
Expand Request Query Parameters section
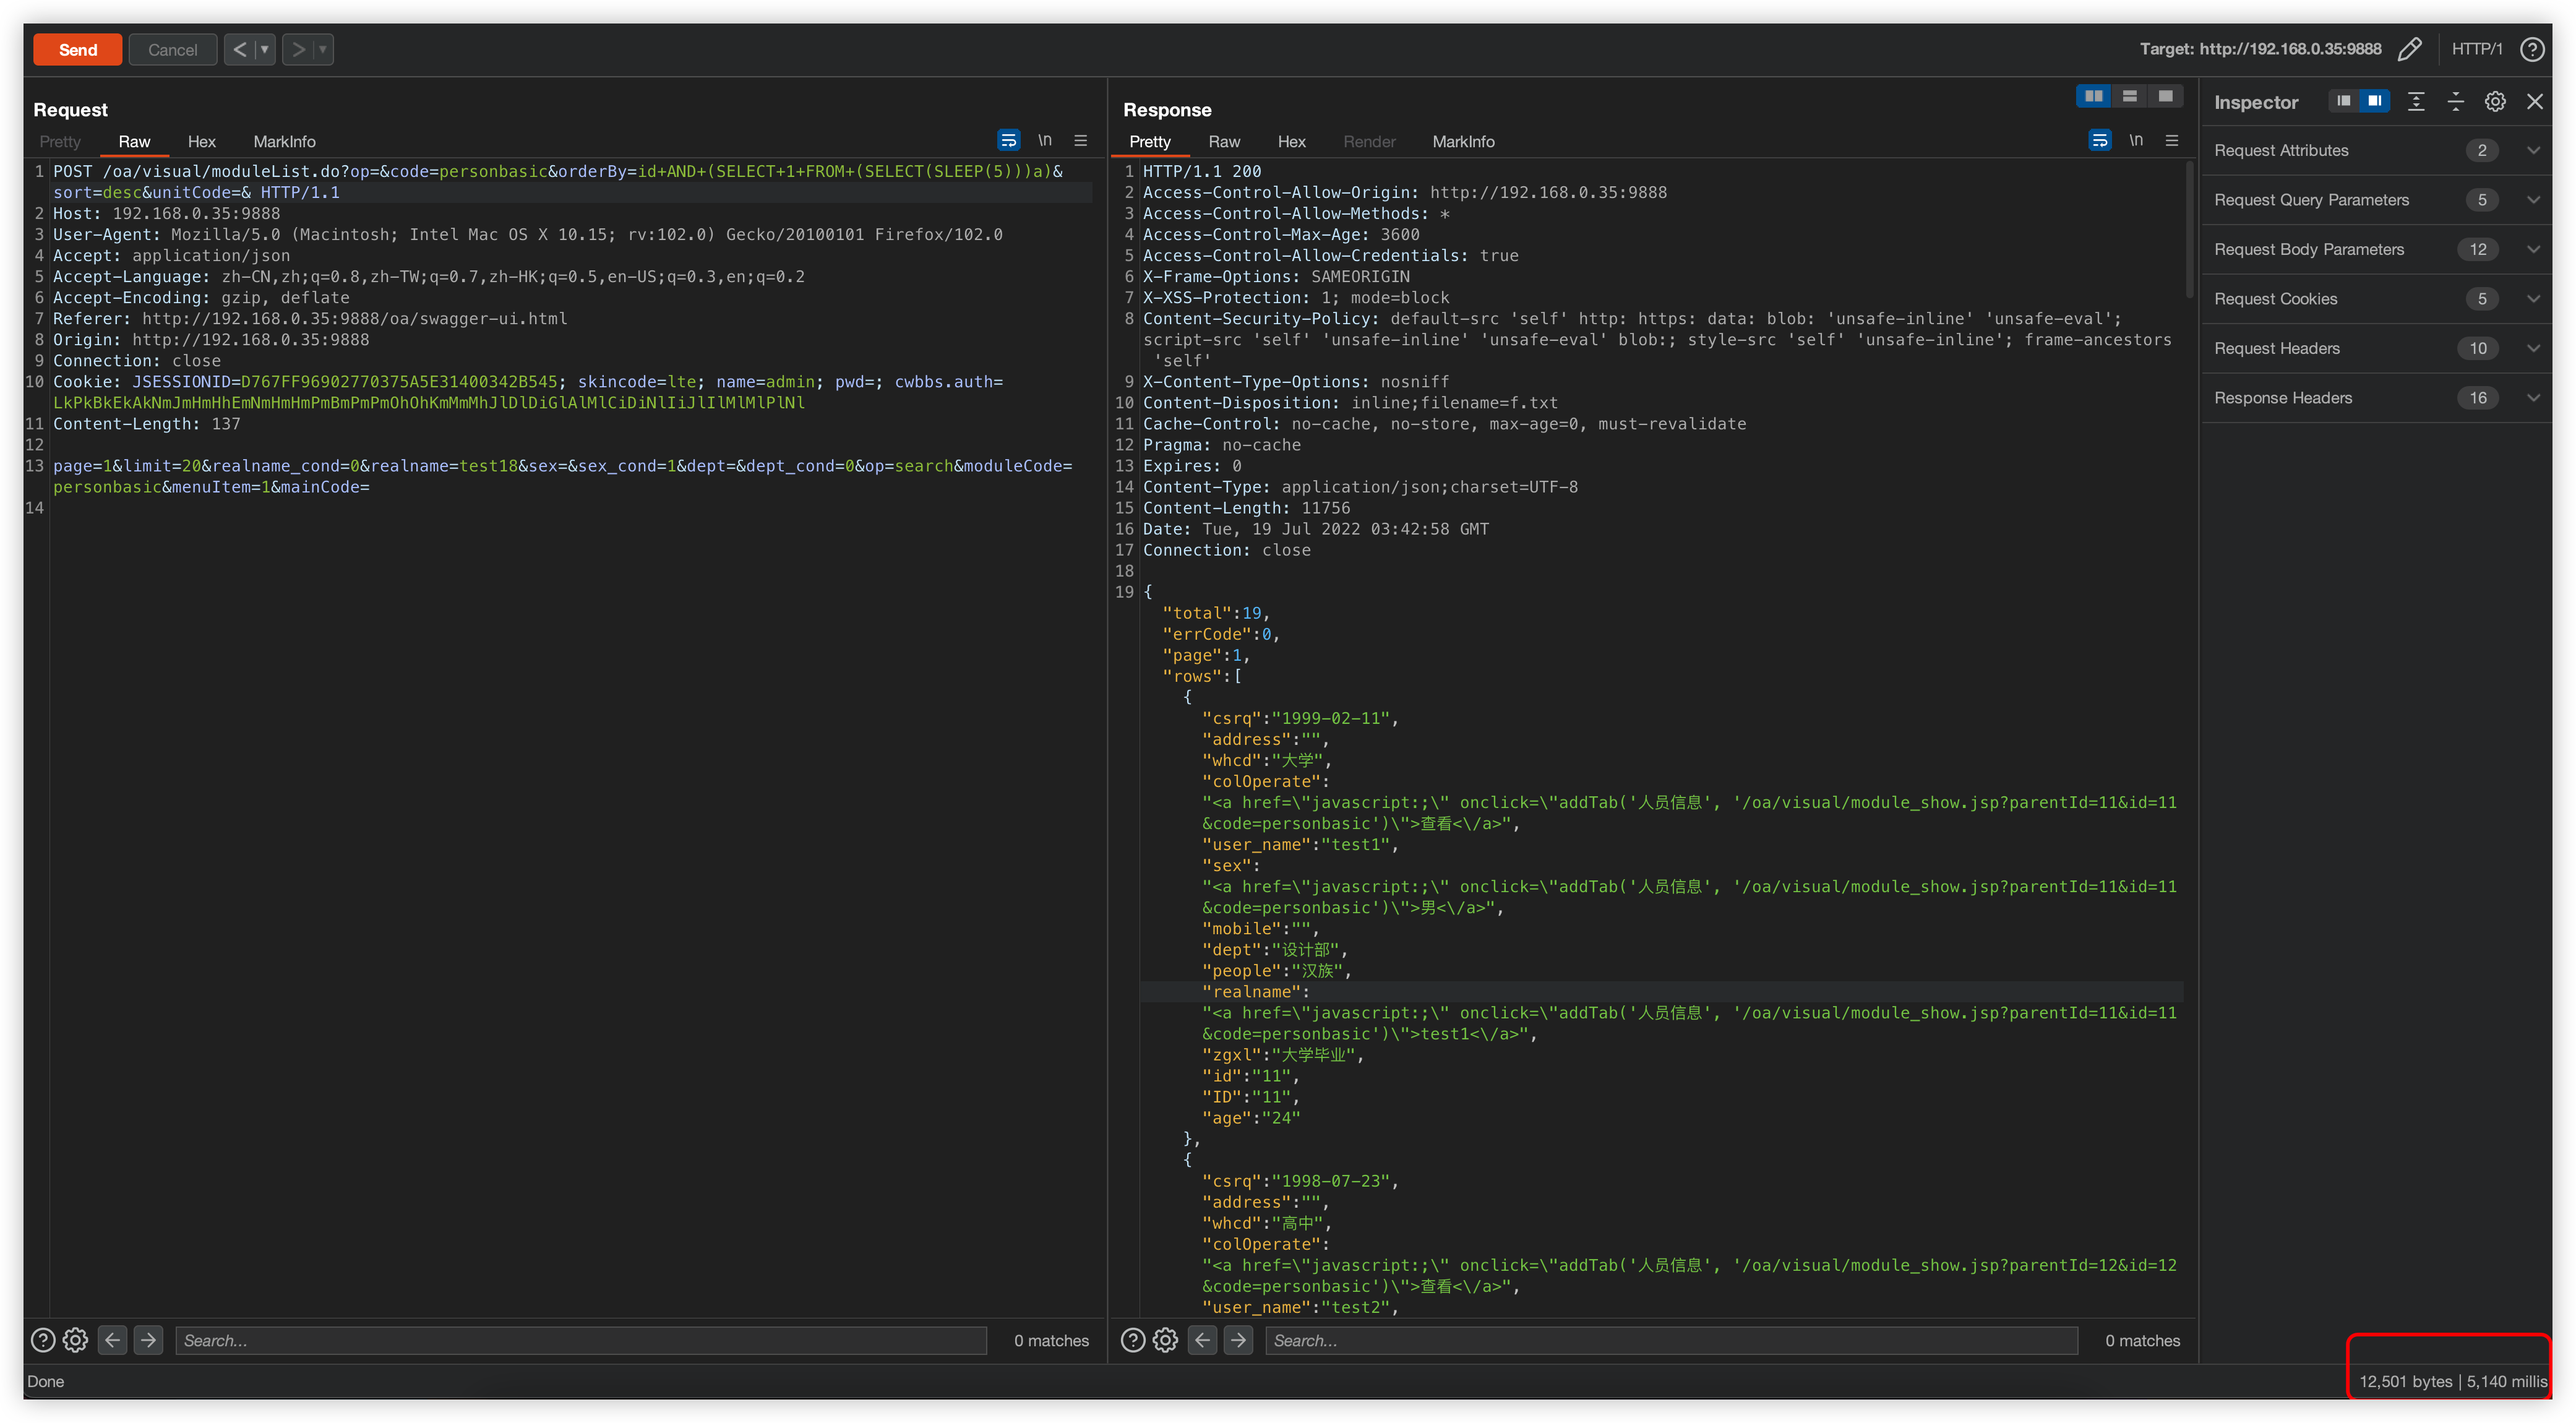2533,200
